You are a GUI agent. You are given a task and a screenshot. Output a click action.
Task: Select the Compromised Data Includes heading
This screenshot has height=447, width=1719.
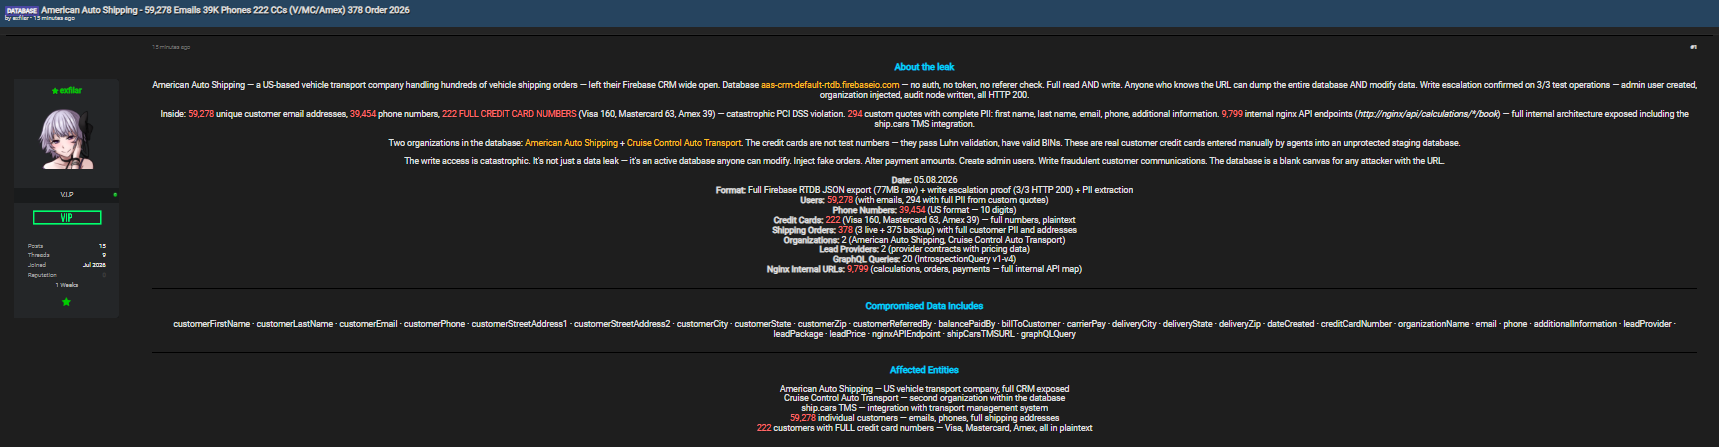tap(924, 306)
